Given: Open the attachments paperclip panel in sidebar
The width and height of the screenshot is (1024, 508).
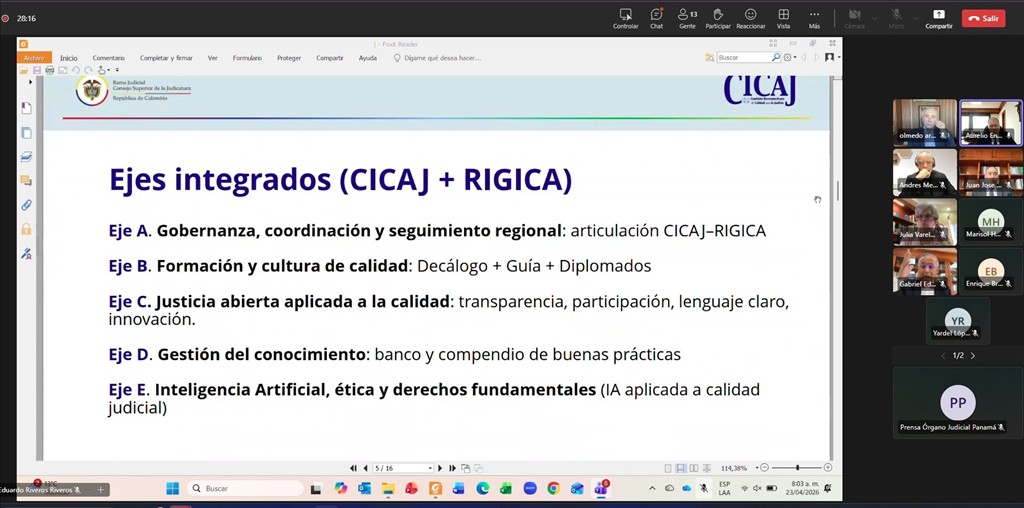Looking at the screenshot, I should (x=26, y=204).
